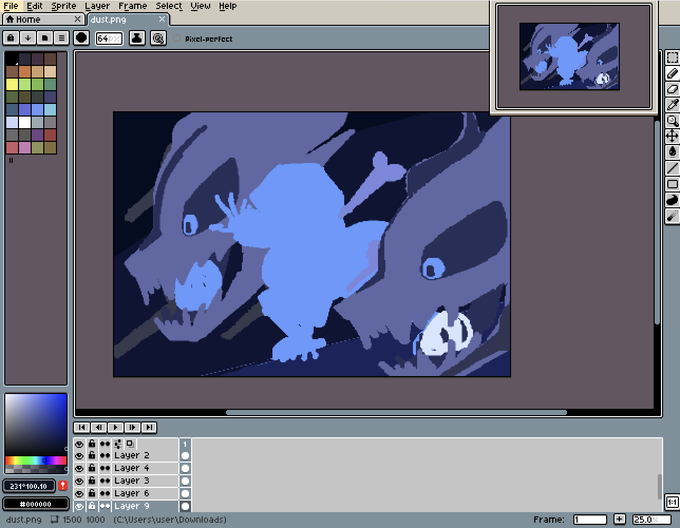
Task: Open the ink type selector
Action: pyautogui.click(x=137, y=38)
